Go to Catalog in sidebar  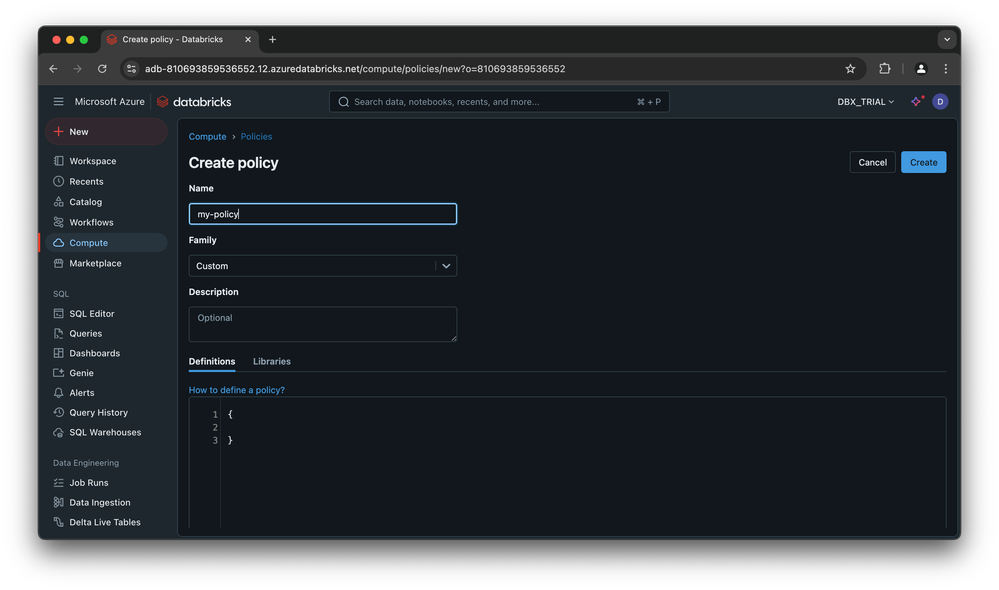(85, 202)
